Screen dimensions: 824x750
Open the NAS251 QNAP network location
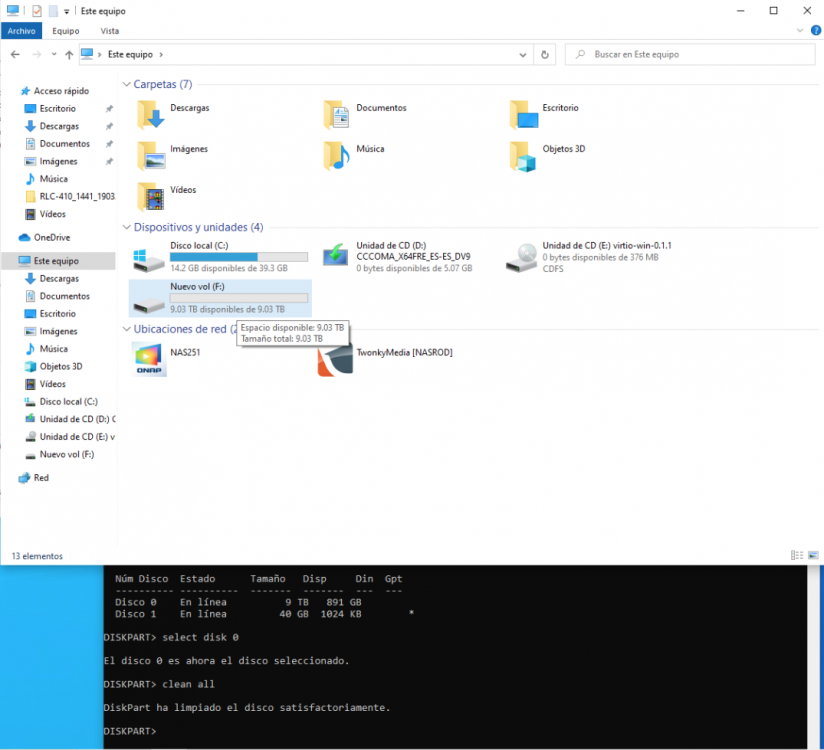pyautogui.click(x=149, y=359)
